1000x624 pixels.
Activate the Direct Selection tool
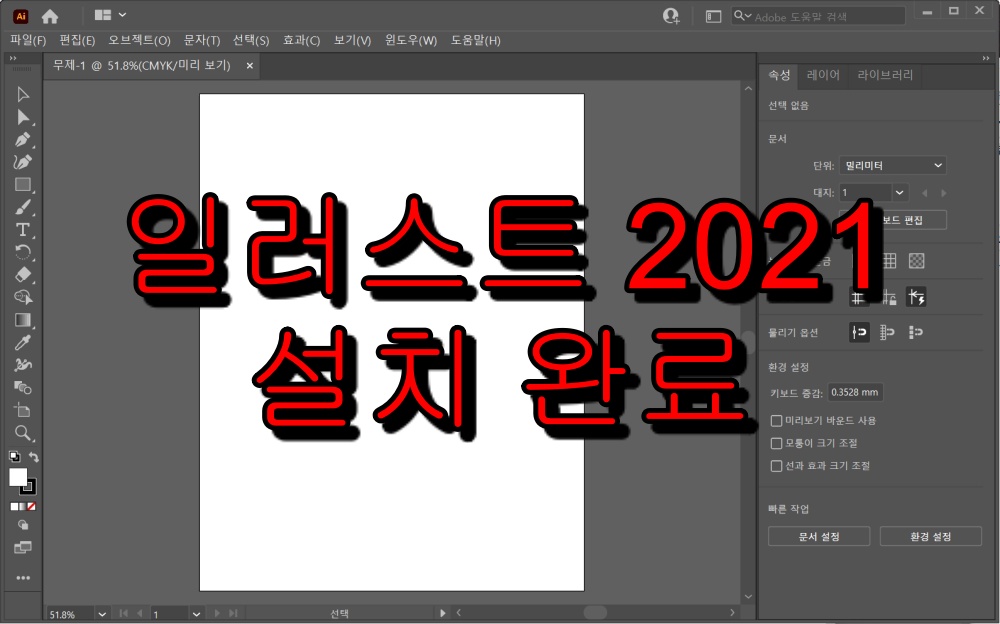(22, 116)
